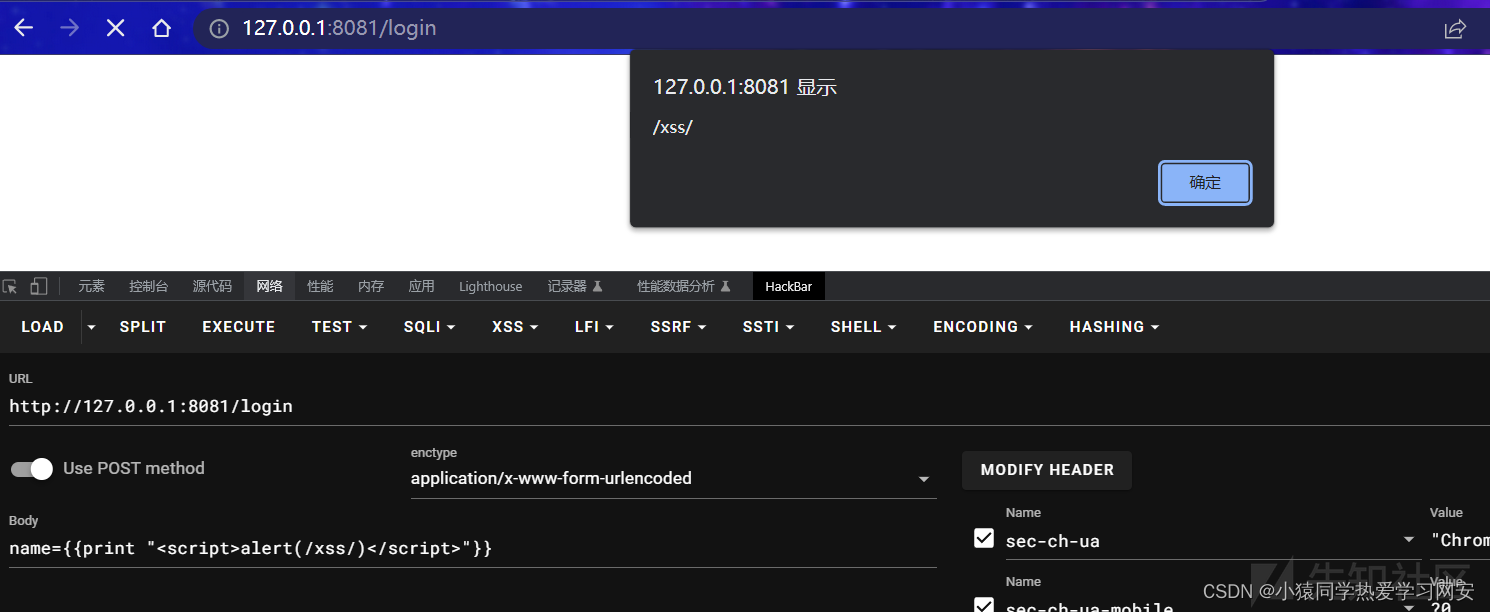1490x612 pixels.
Task: Toggle the device toolbar icon in DevTools
Action: [x=39, y=286]
